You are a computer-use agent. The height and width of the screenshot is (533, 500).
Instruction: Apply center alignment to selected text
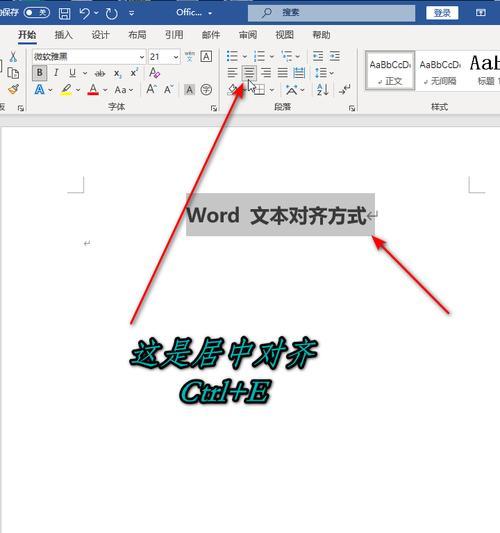pyautogui.click(x=249, y=72)
